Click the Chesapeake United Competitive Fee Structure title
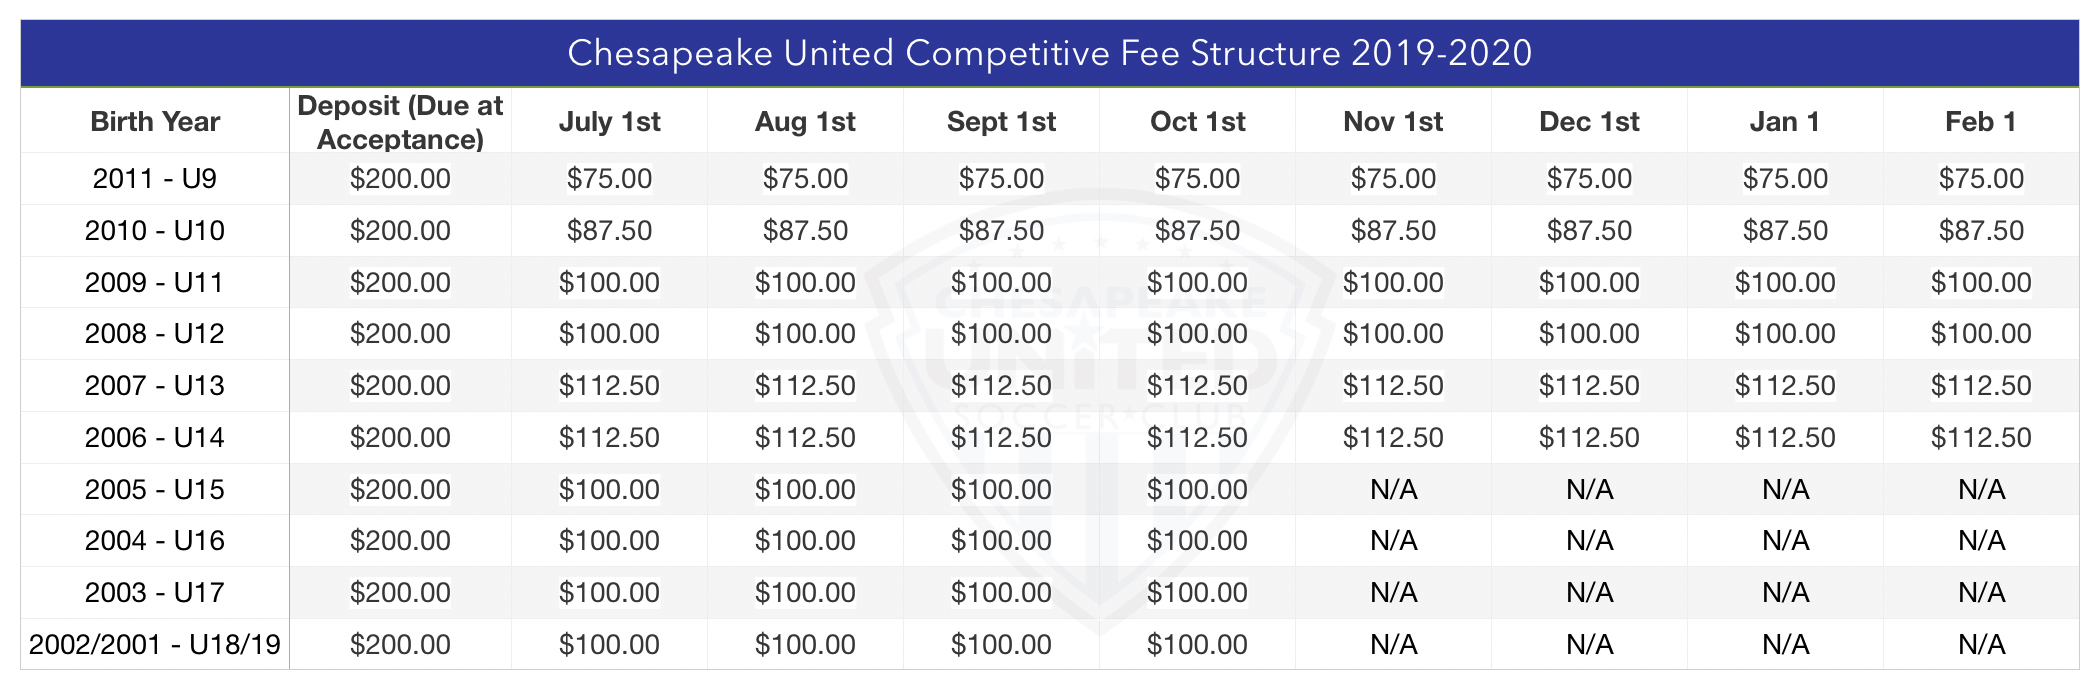This screenshot has width=2098, height=692. pyautogui.click(x=1049, y=53)
